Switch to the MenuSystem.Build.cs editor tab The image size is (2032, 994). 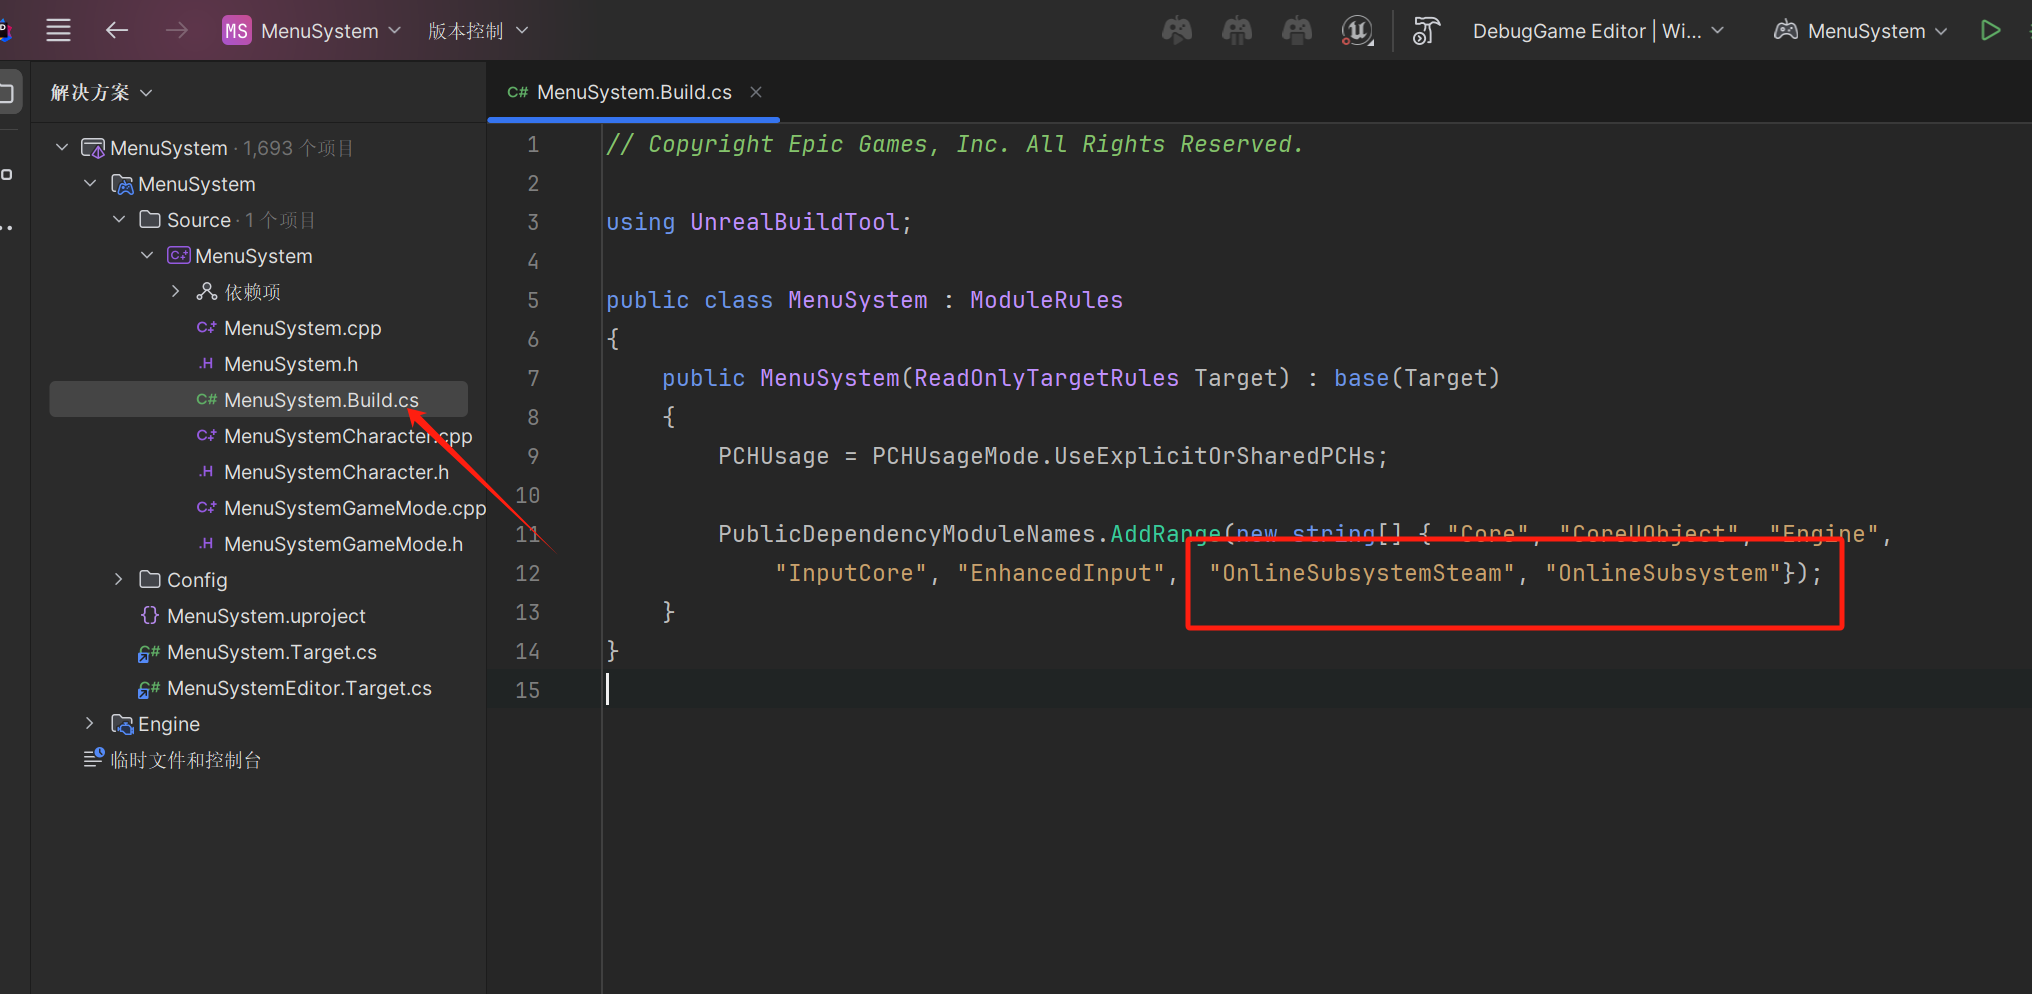[634, 92]
